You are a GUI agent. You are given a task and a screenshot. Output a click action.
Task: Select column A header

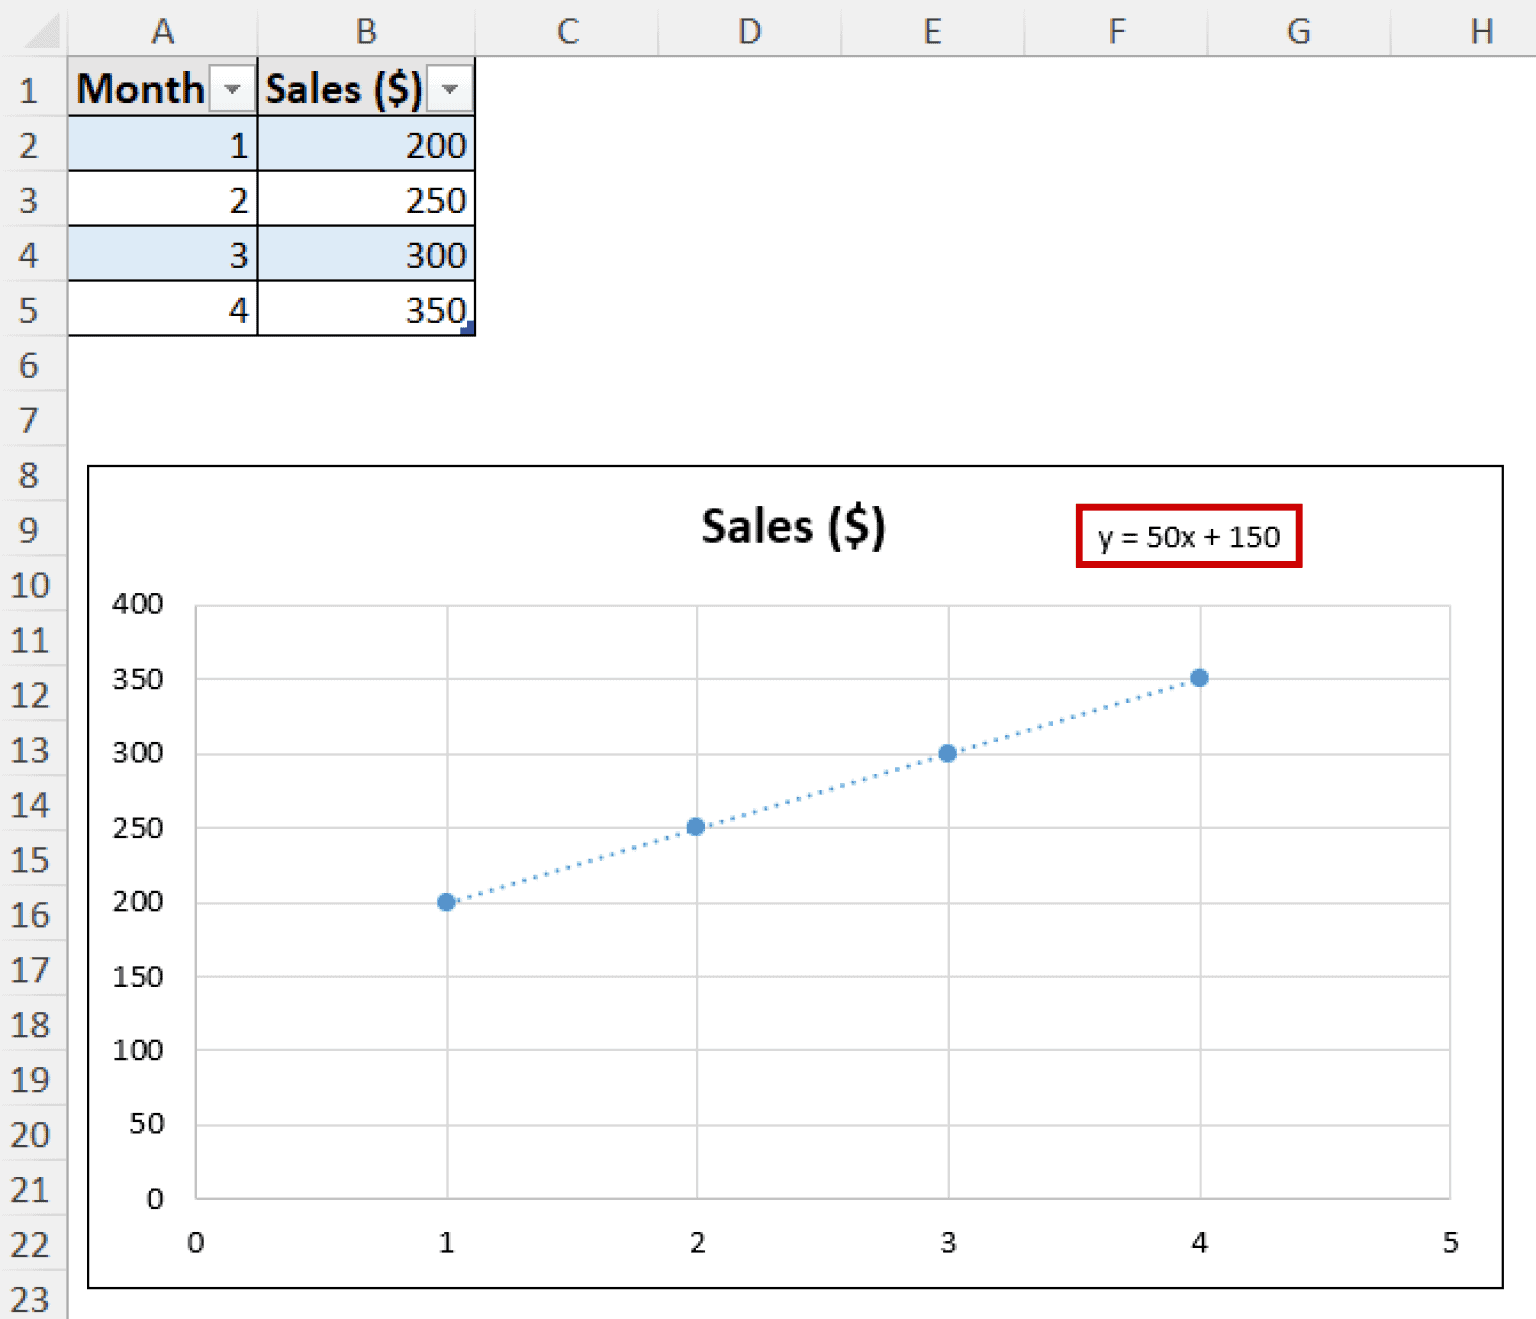[163, 31]
